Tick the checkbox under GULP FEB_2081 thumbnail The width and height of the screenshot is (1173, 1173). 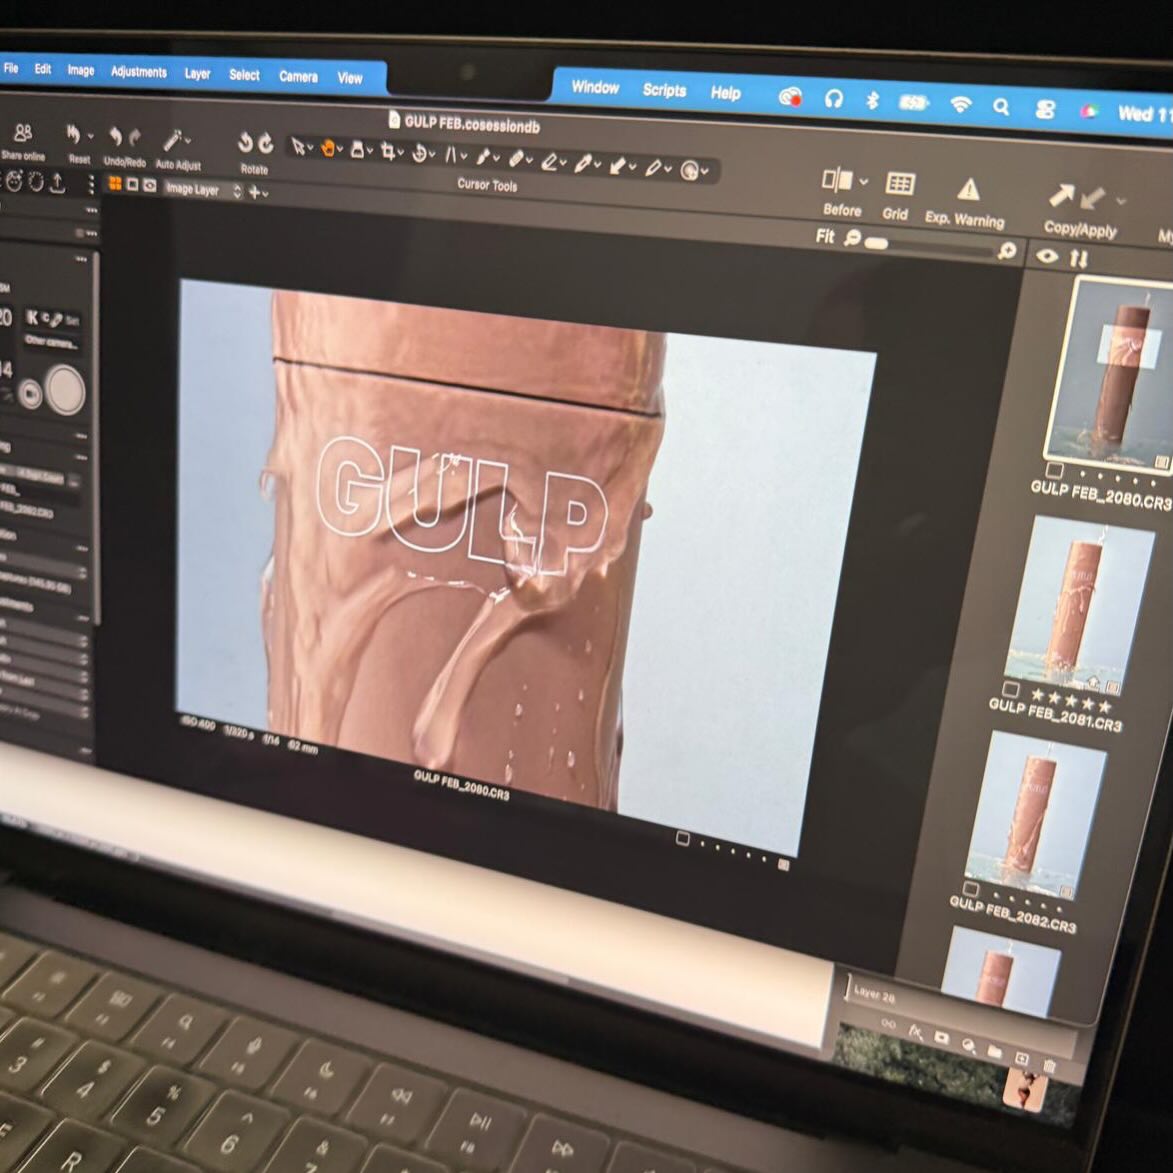pyautogui.click(x=1011, y=690)
